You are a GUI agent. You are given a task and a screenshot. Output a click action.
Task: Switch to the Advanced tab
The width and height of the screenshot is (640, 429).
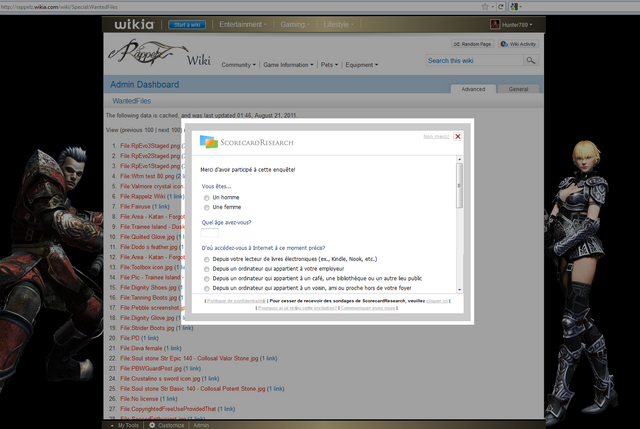[x=473, y=89]
